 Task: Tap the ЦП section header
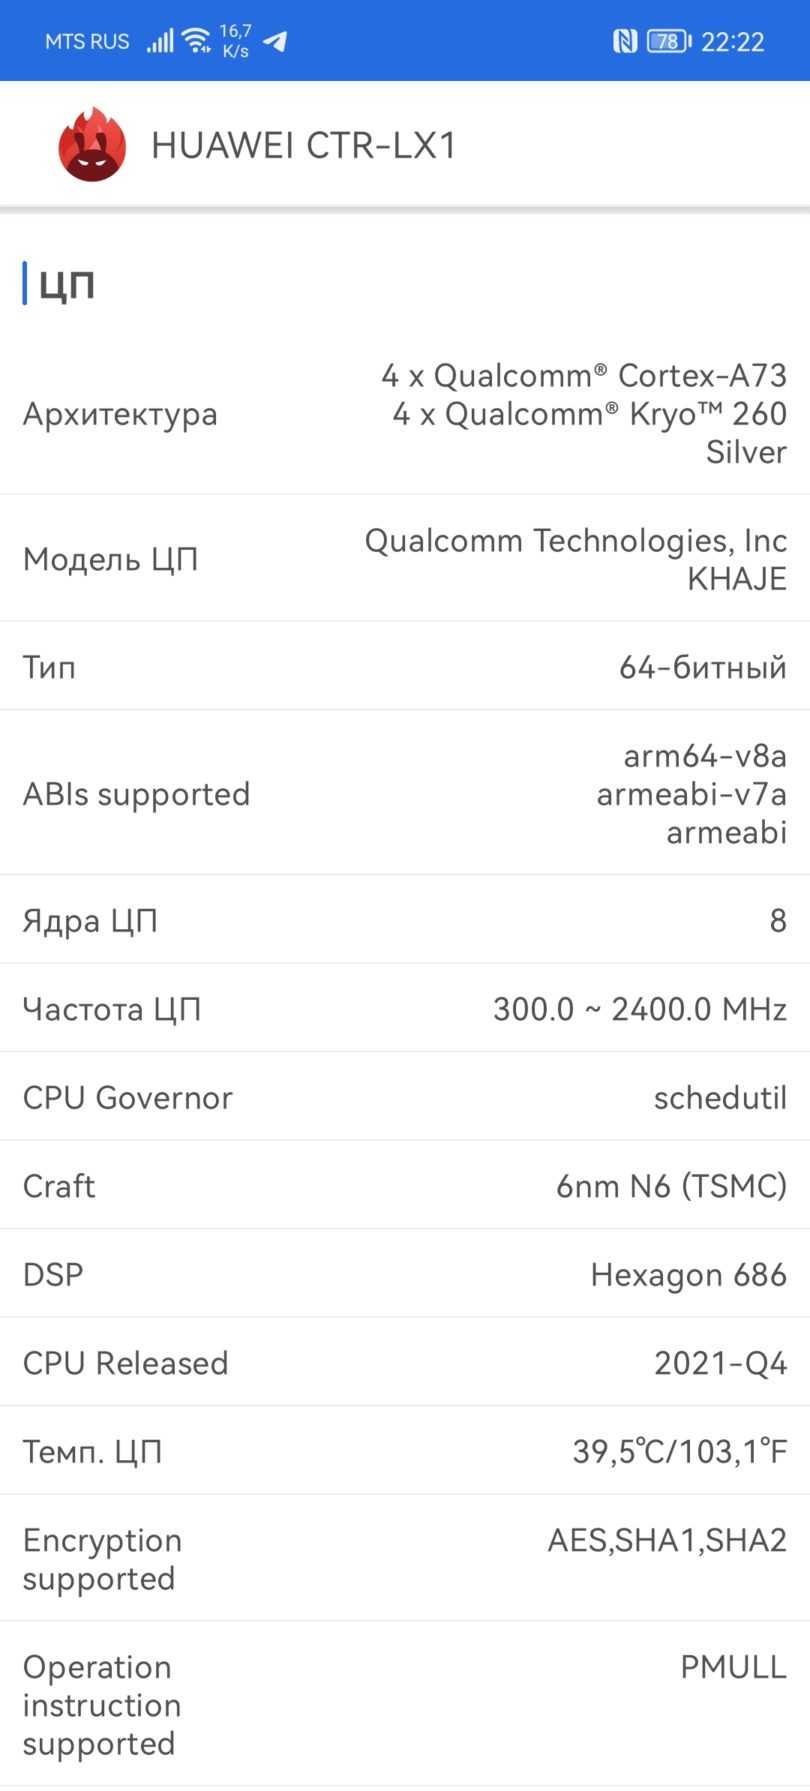(x=66, y=285)
